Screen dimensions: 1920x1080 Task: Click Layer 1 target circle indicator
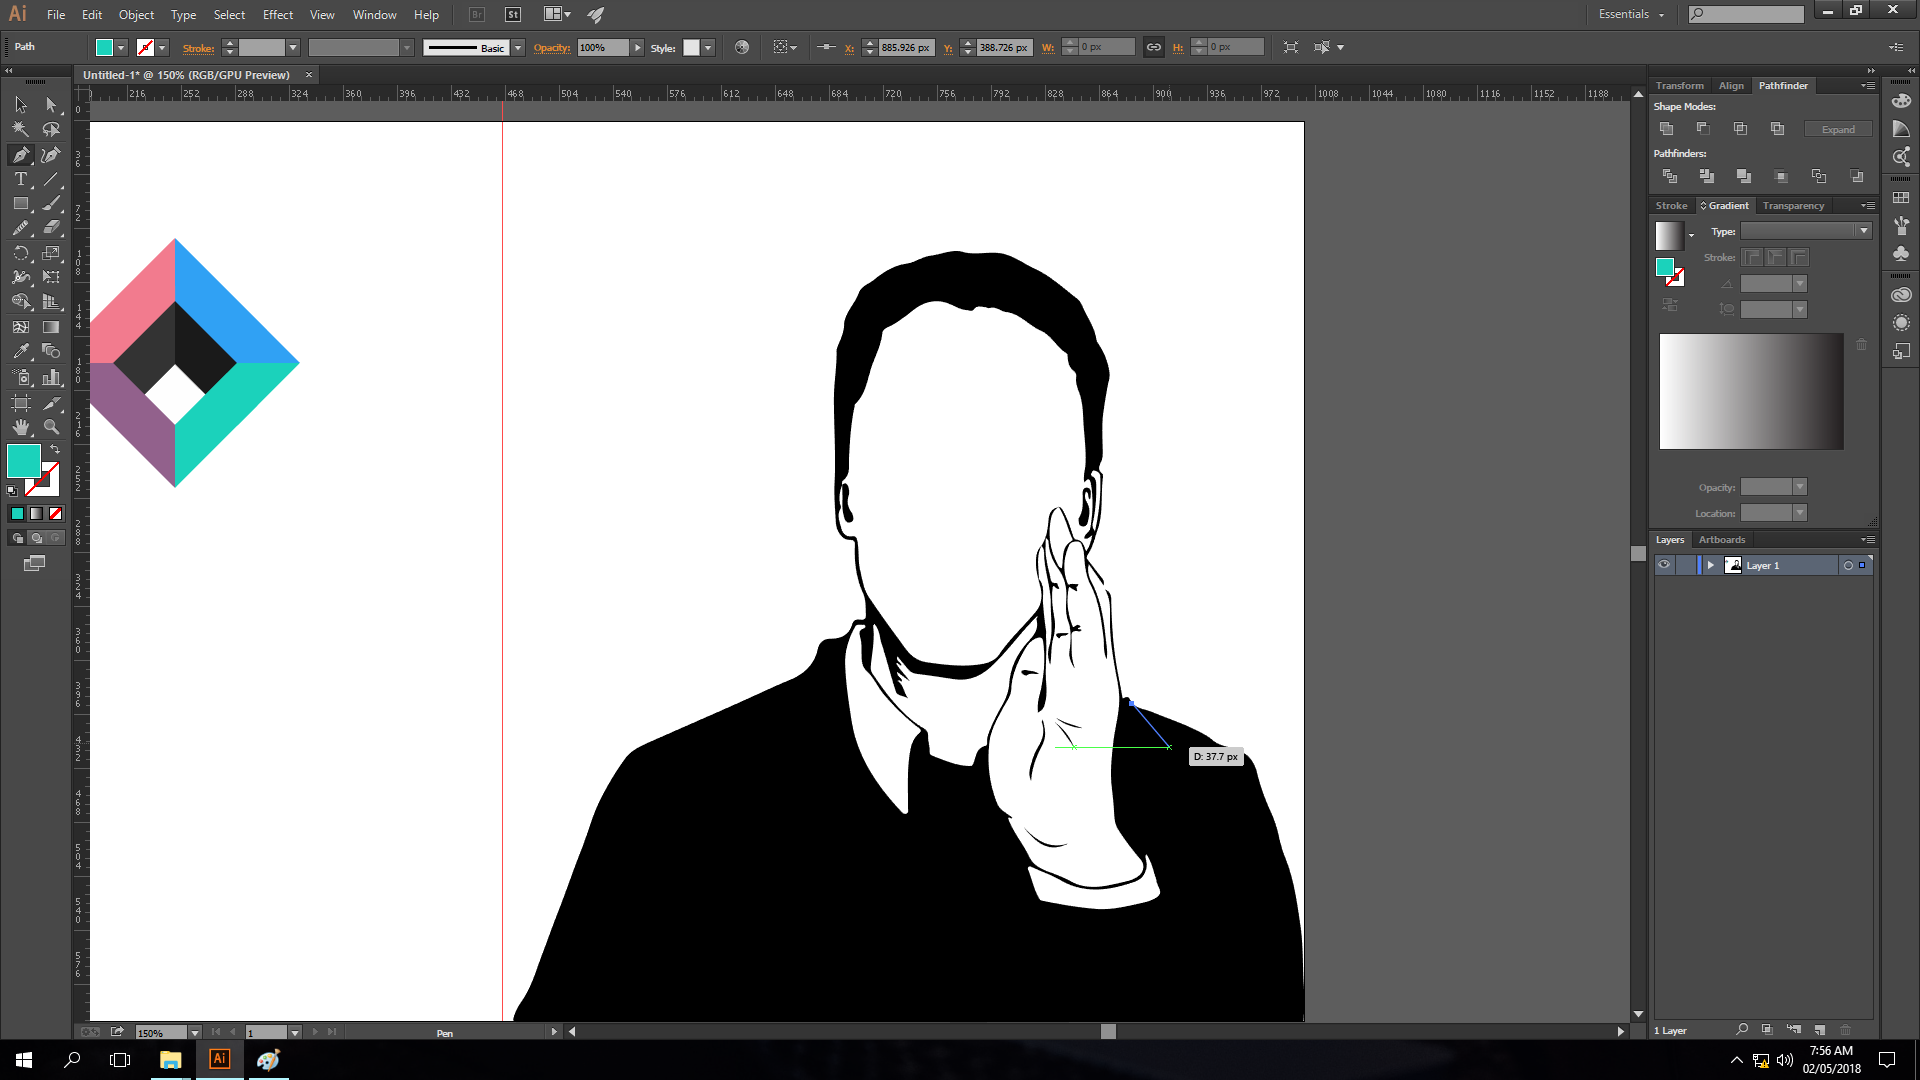pyautogui.click(x=1848, y=566)
